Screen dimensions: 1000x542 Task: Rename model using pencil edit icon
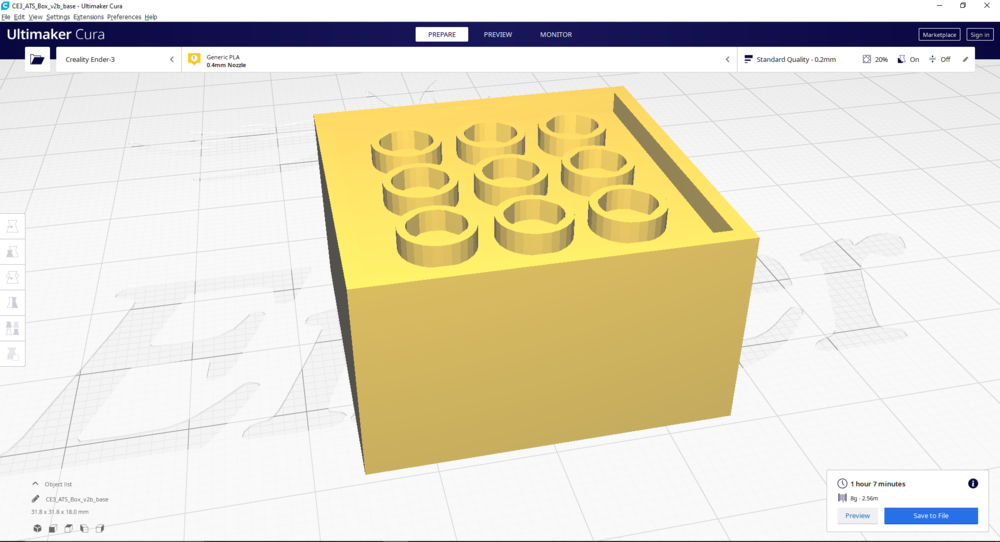[36, 499]
